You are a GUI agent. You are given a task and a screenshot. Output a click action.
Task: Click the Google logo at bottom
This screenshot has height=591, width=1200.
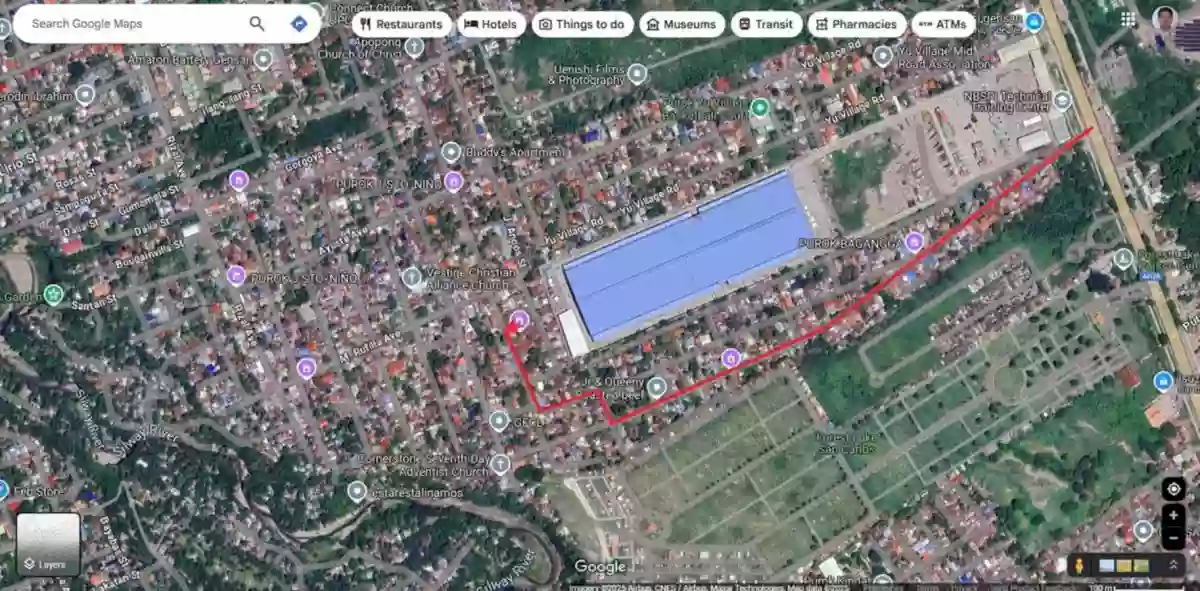click(600, 567)
